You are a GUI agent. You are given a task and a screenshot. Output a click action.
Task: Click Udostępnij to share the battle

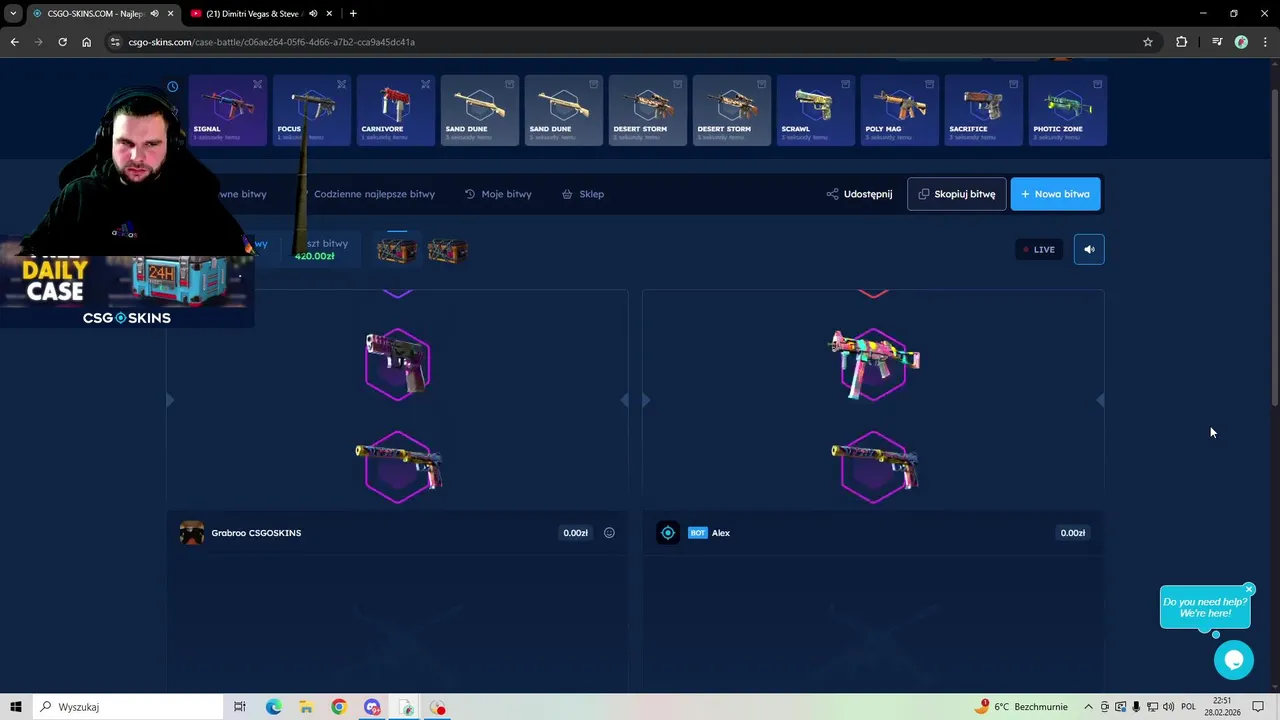859,194
